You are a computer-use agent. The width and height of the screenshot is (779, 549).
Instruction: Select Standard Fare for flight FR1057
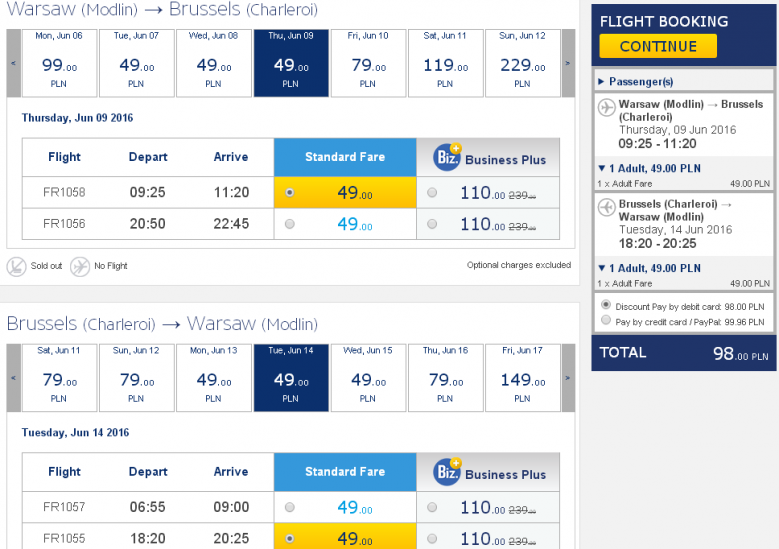click(290, 507)
